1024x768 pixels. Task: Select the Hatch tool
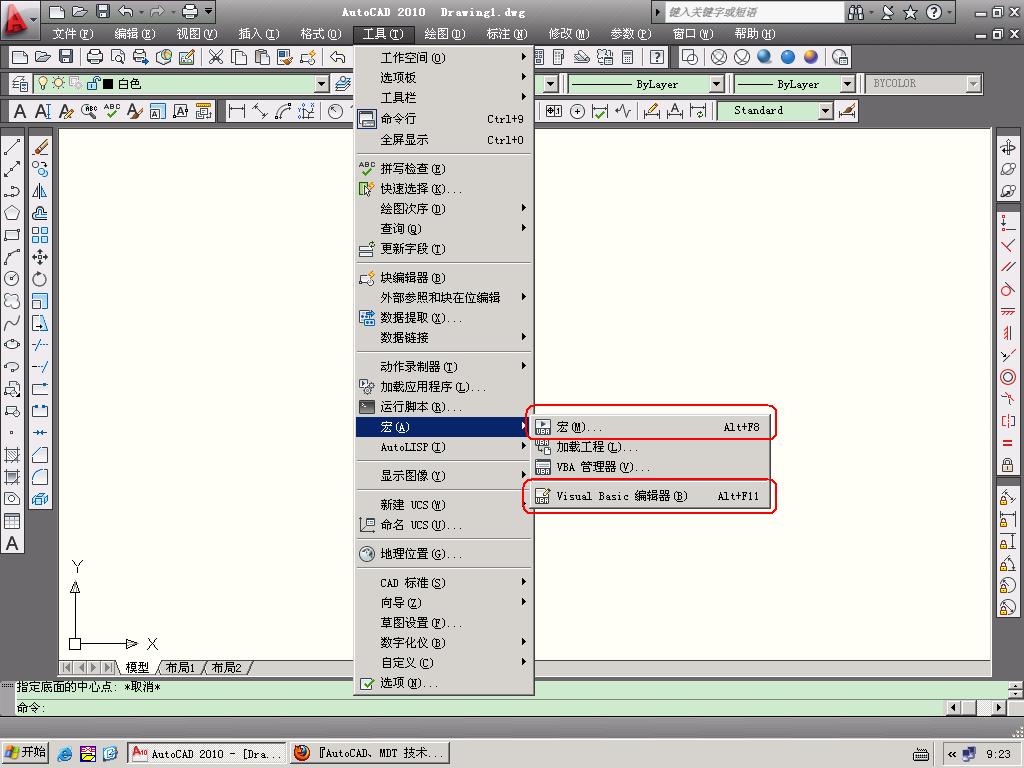click(x=12, y=455)
